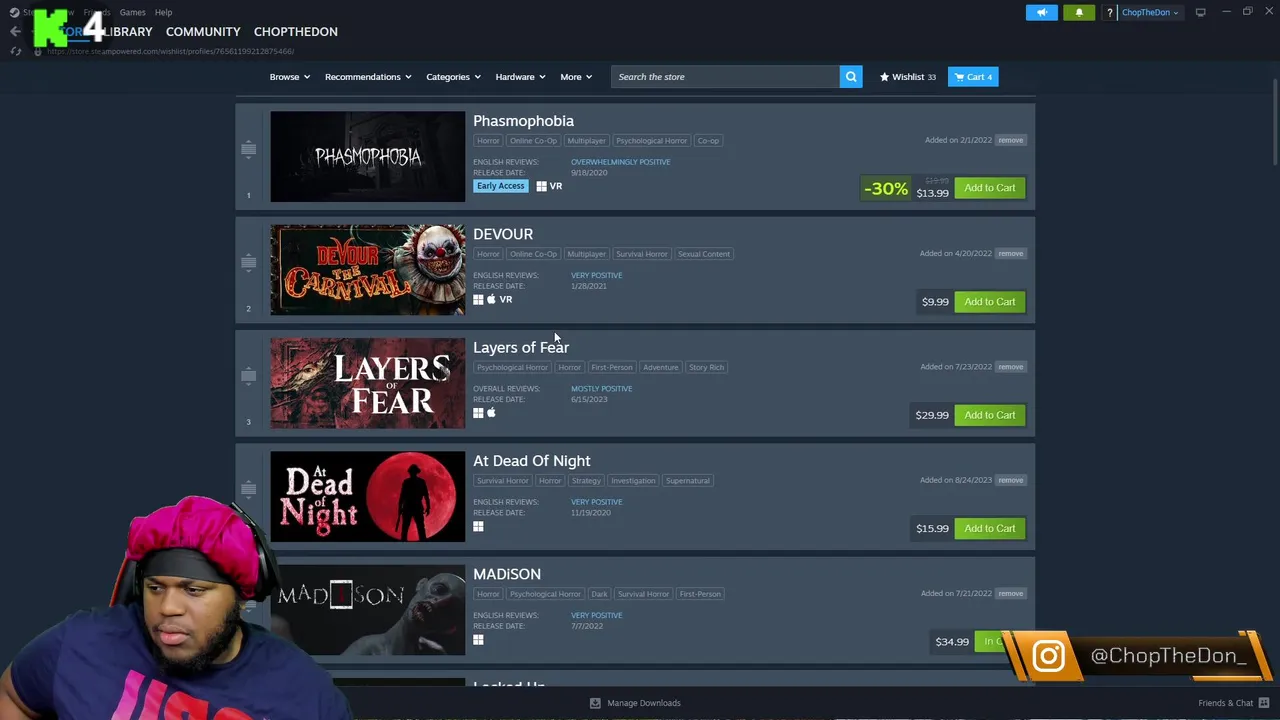Image resolution: width=1280 pixels, height=720 pixels.
Task: Expand the Browse dropdown
Action: click(290, 77)
